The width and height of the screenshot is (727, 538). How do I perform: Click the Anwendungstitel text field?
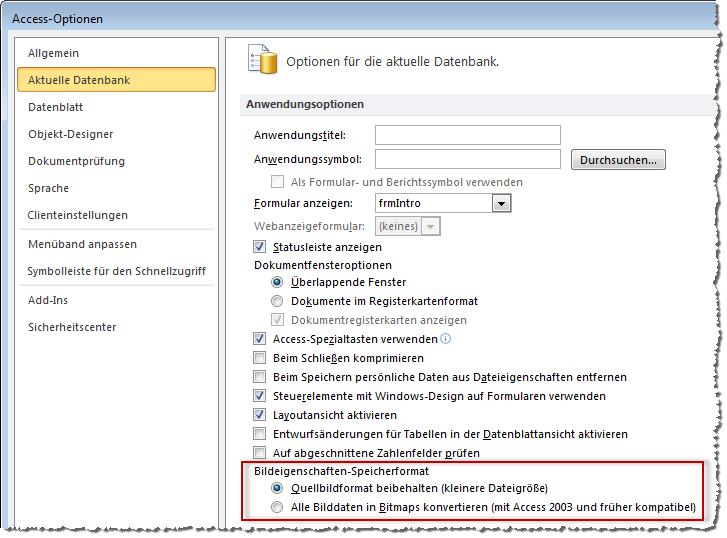[x=467, y=135]
